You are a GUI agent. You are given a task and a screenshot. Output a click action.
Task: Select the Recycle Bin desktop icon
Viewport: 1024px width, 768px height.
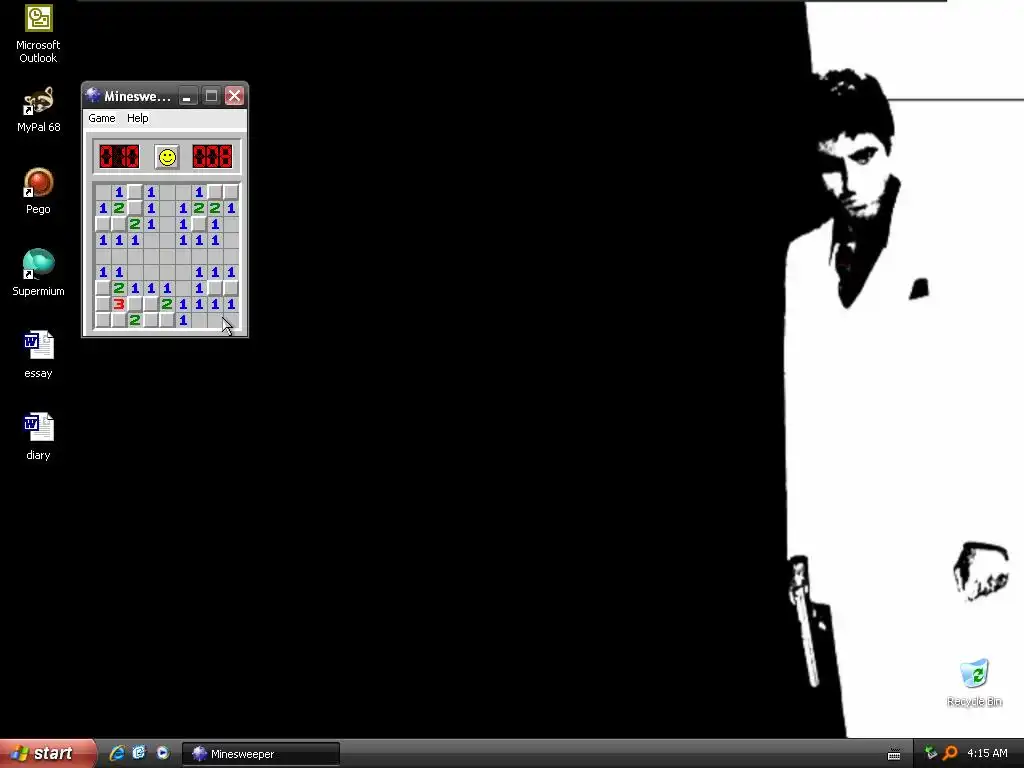[974, 682]
